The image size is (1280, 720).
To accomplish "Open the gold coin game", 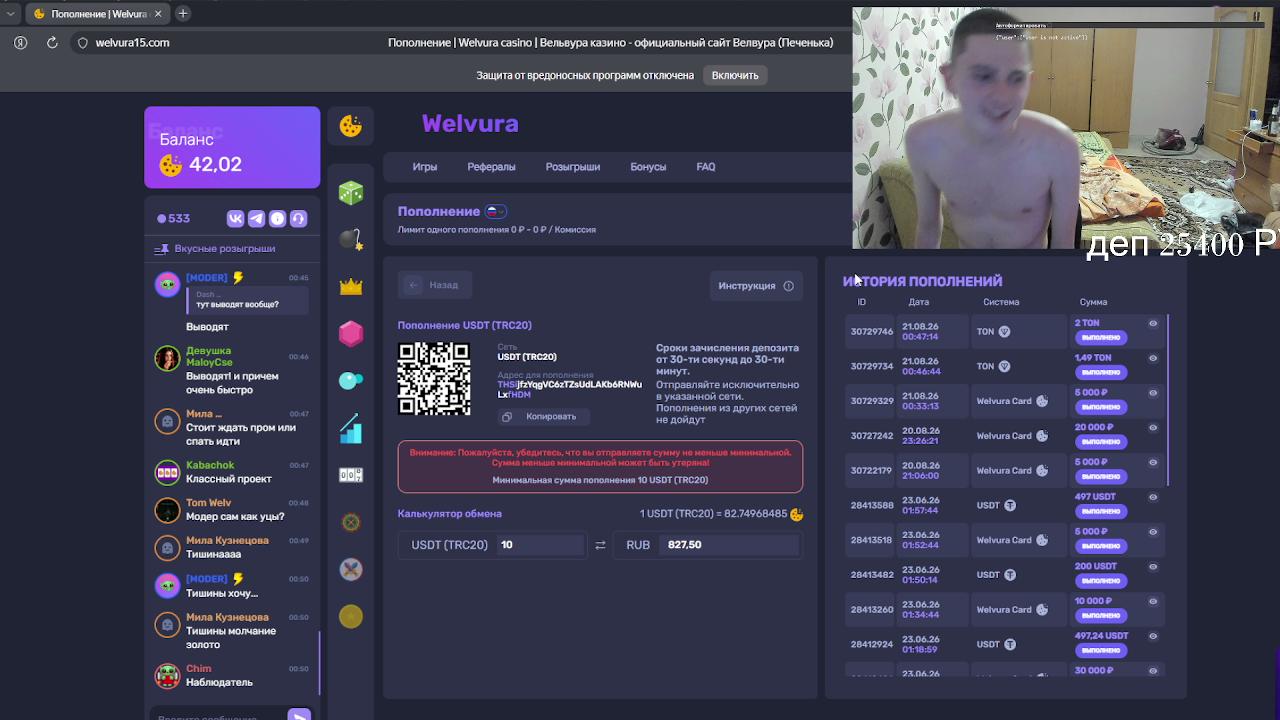I will coord(350,617).
